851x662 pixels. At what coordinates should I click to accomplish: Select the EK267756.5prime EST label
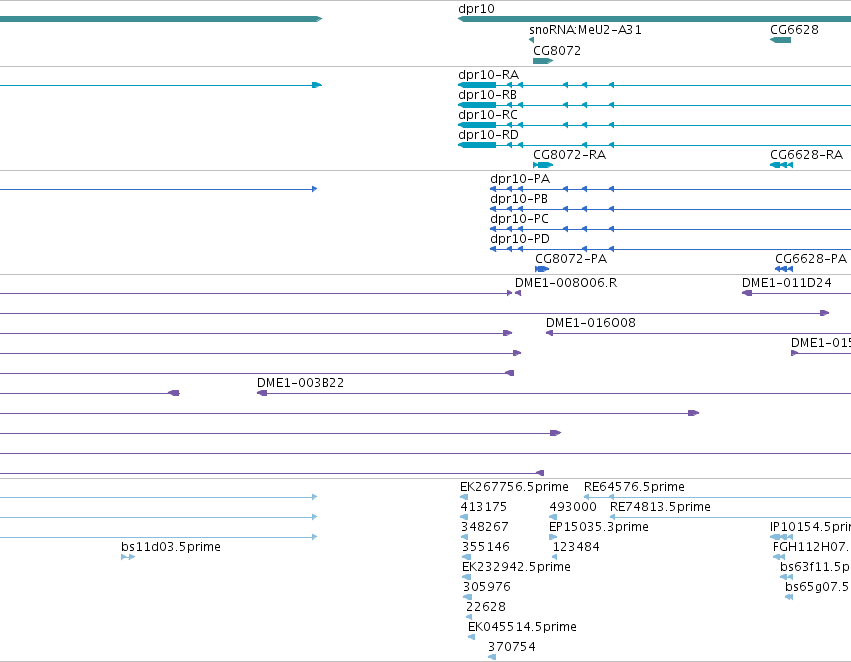(514, 487)
